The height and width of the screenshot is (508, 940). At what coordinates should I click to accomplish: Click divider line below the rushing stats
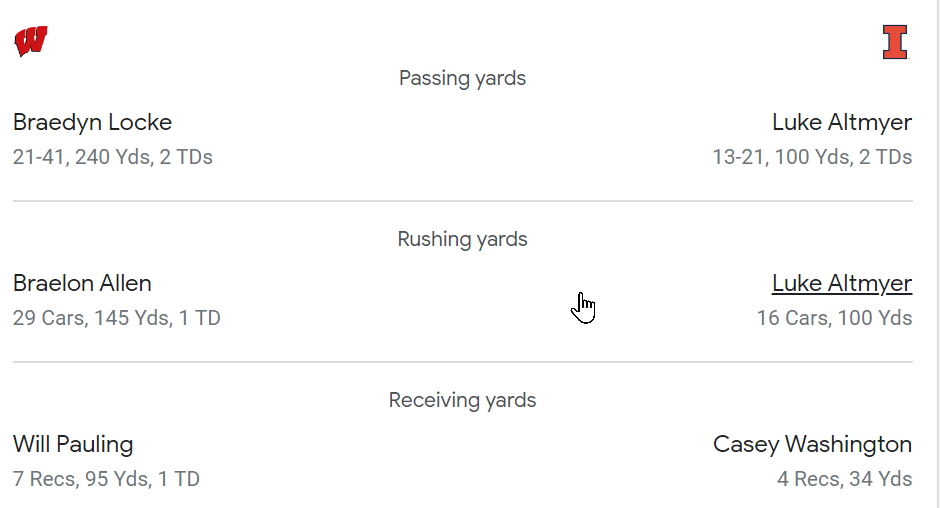[x=462, y=362]
